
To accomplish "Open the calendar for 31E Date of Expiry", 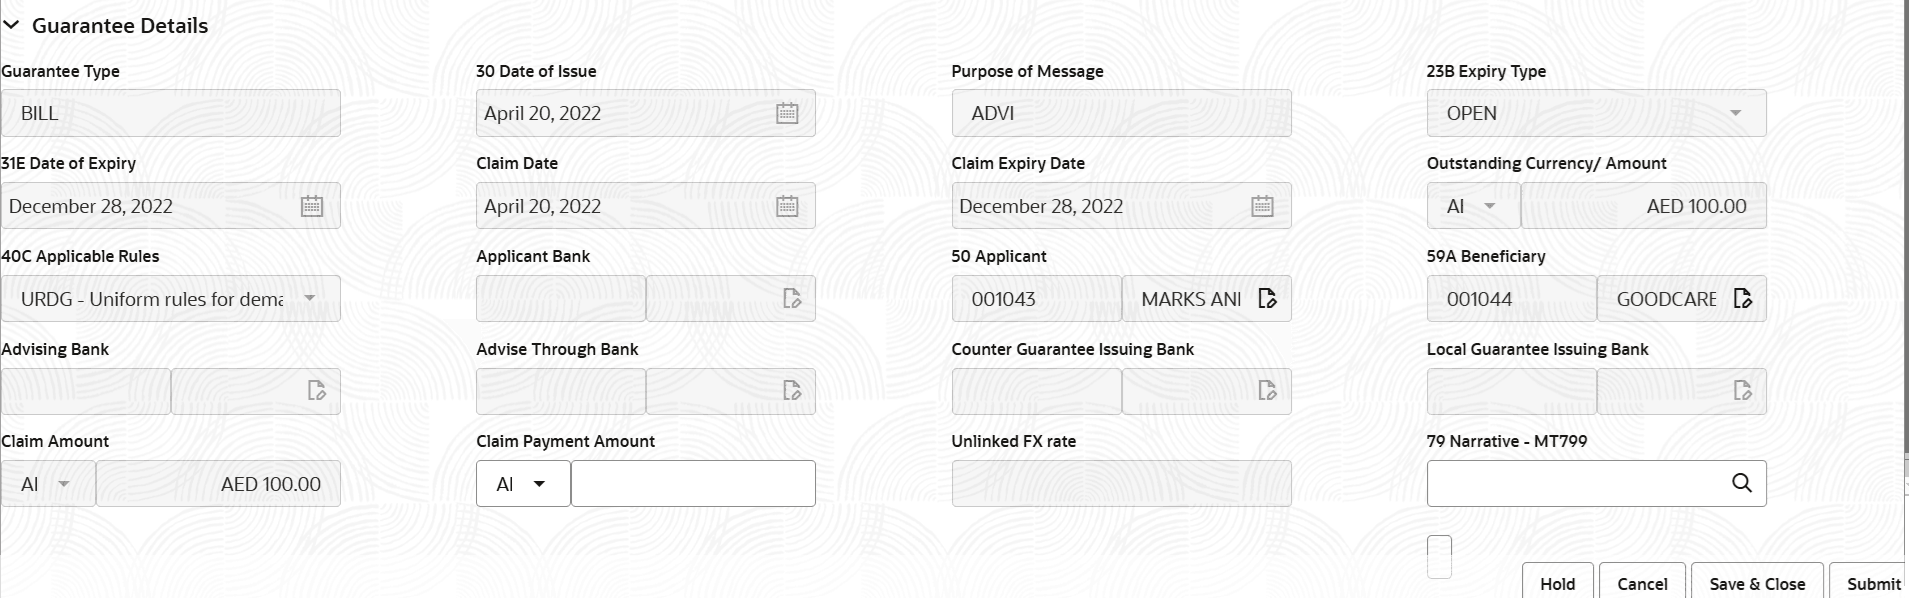I will pyautogui.click(x=312, y=205).
